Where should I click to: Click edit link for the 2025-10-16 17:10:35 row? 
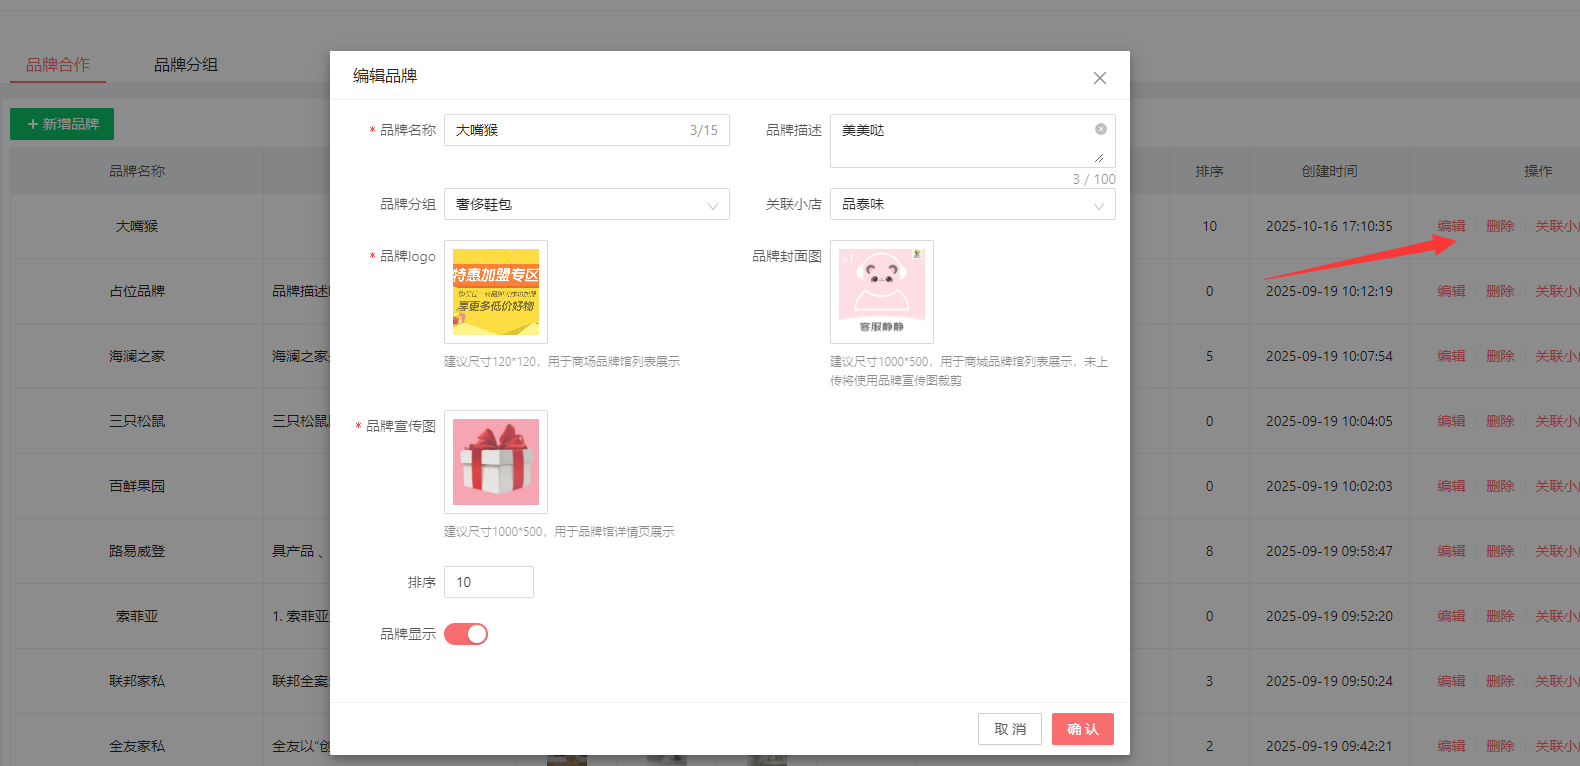1451,226
